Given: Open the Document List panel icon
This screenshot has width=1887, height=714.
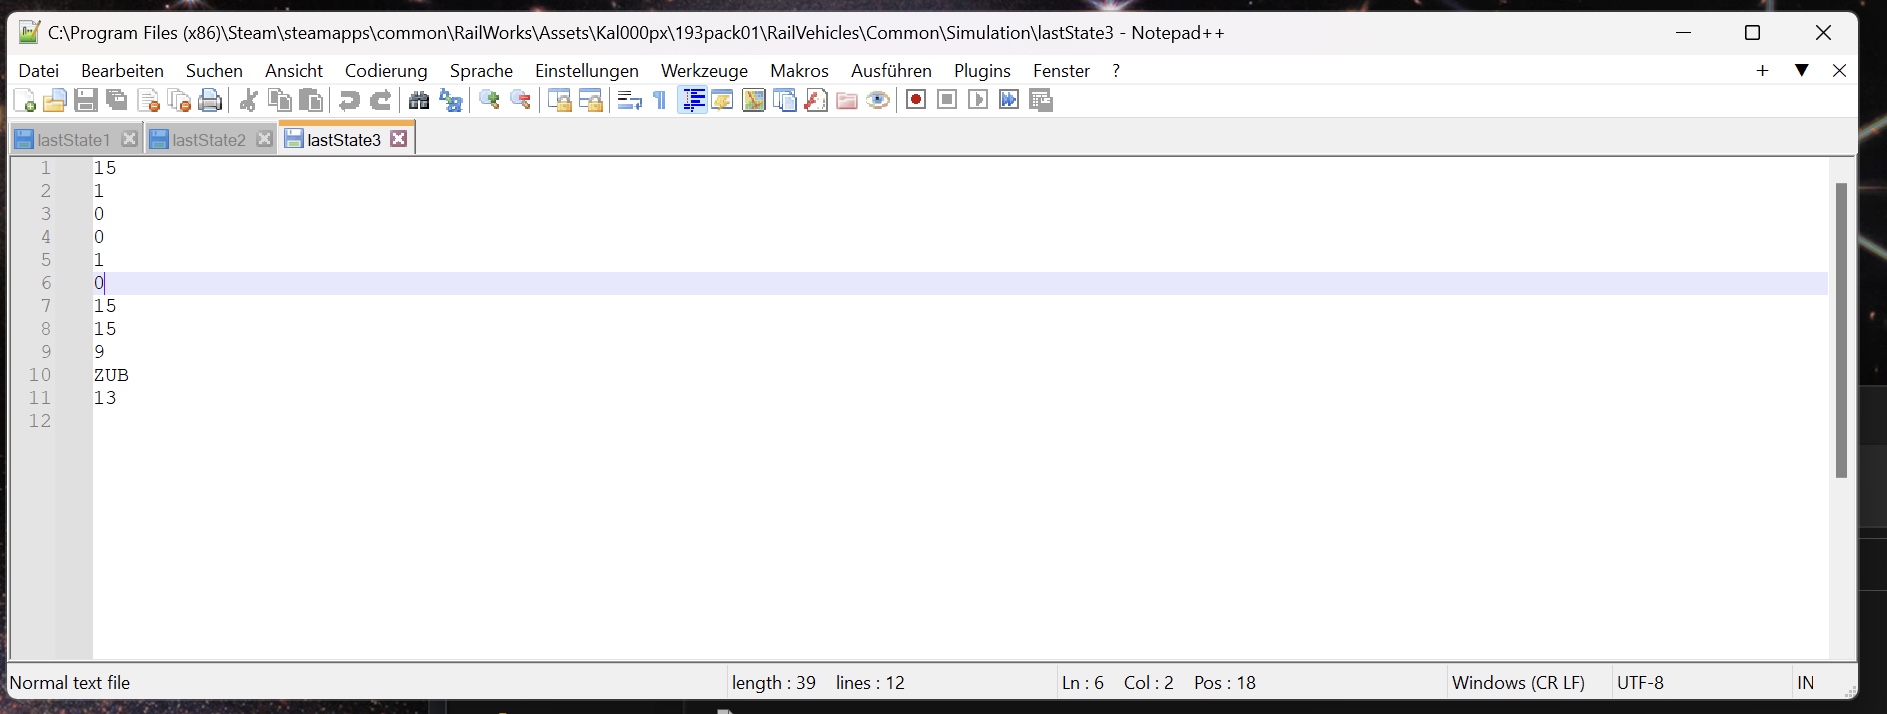Looking at the screenshot, I should 785,100.
